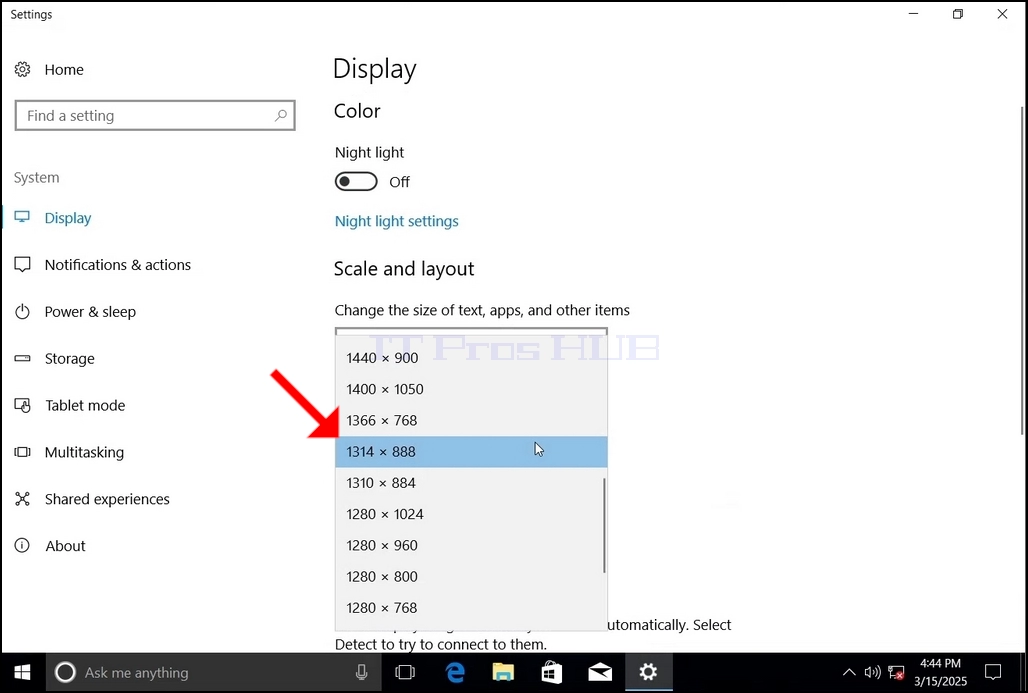
Task: Click the Multitasking icon in sidebar
Action: pos(22,452)
